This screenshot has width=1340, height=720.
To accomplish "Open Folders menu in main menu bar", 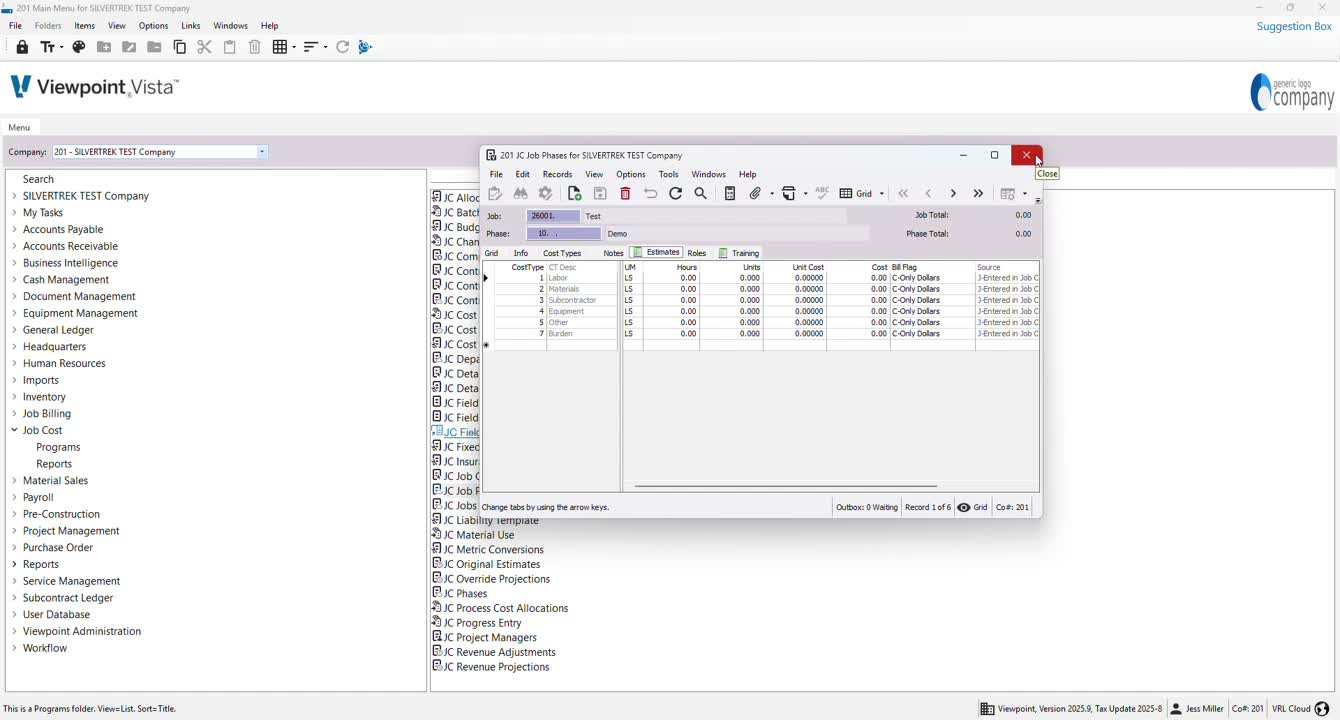I will point(48,26).
